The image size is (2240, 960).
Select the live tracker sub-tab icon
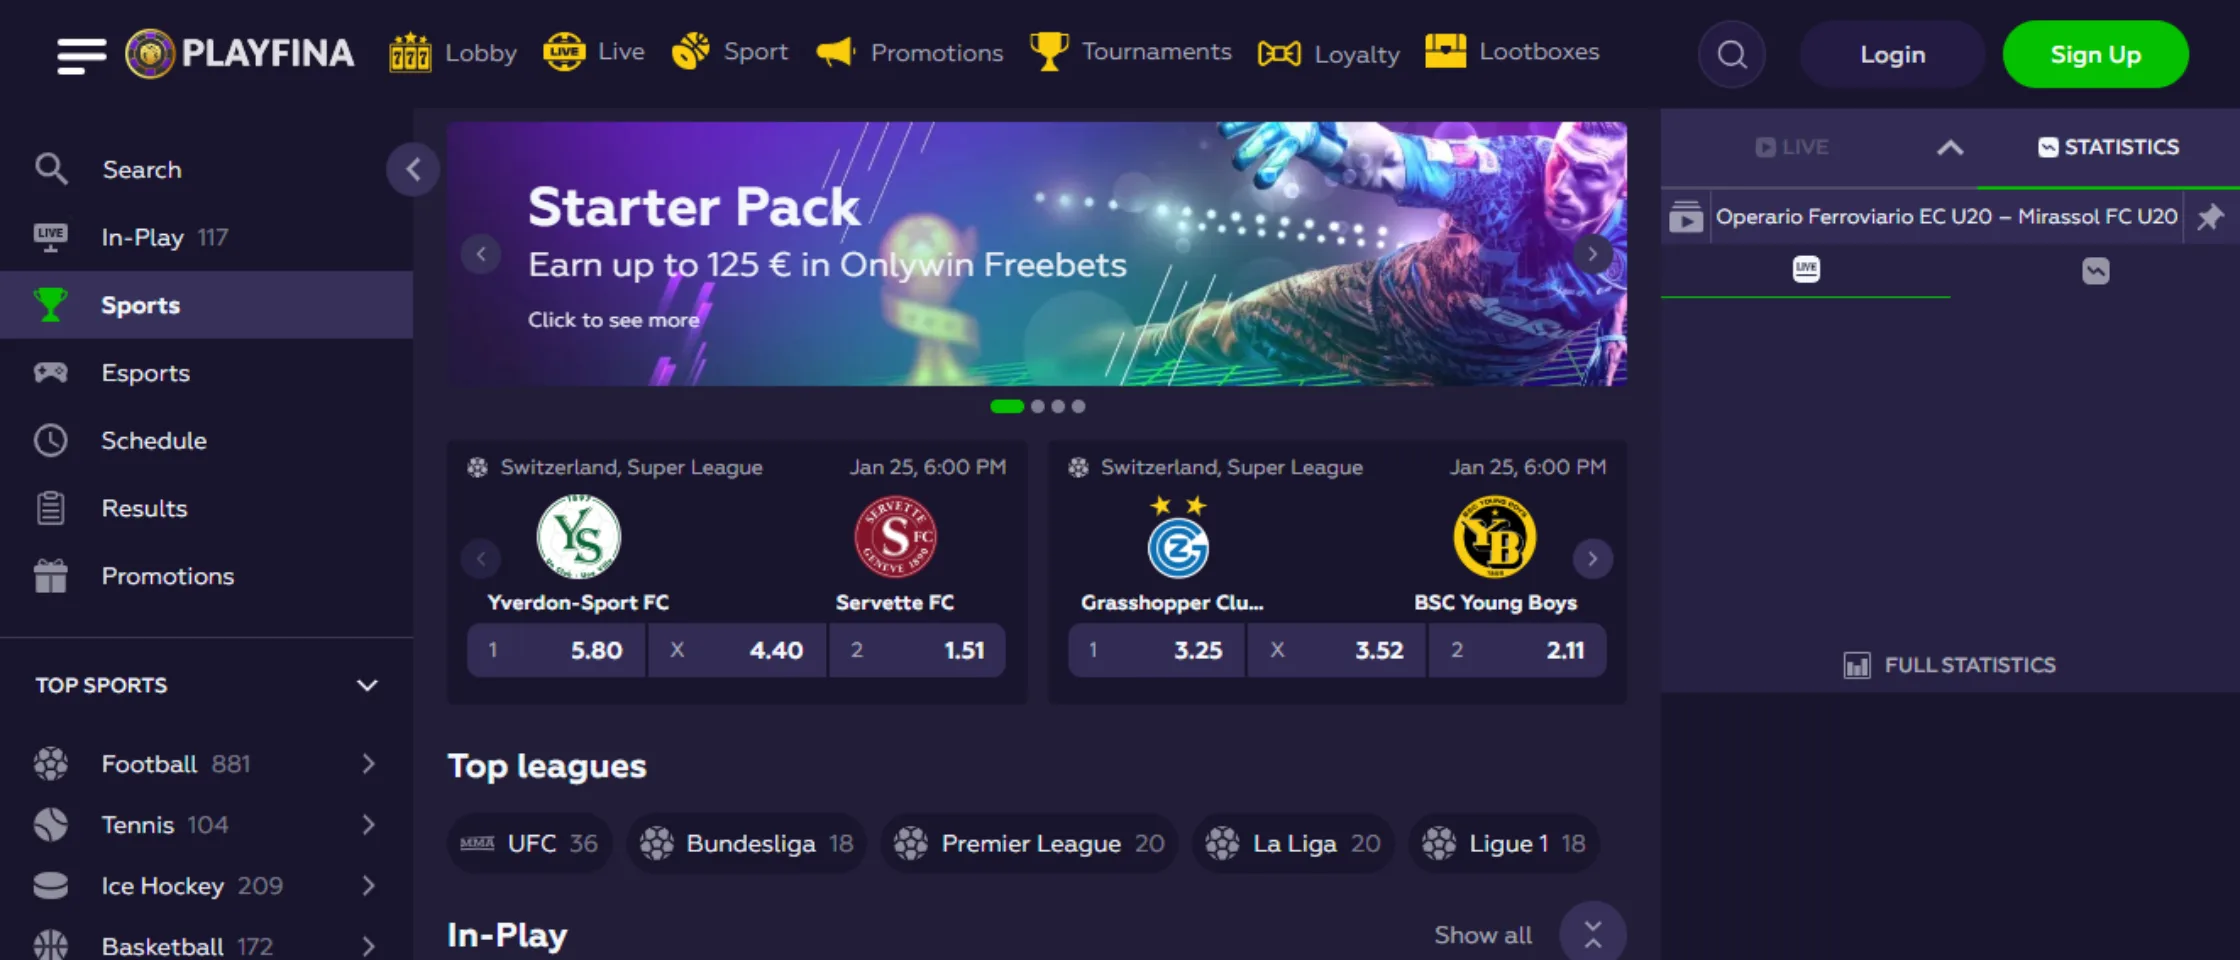pos(1806,269)
